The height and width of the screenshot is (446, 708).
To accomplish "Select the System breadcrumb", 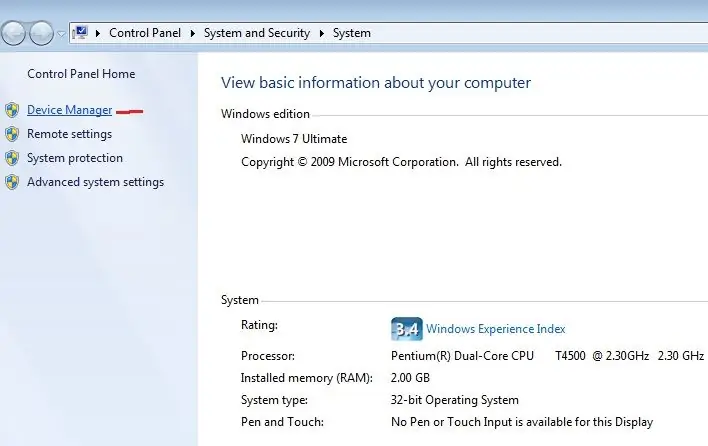I will [x=352, y=33].
